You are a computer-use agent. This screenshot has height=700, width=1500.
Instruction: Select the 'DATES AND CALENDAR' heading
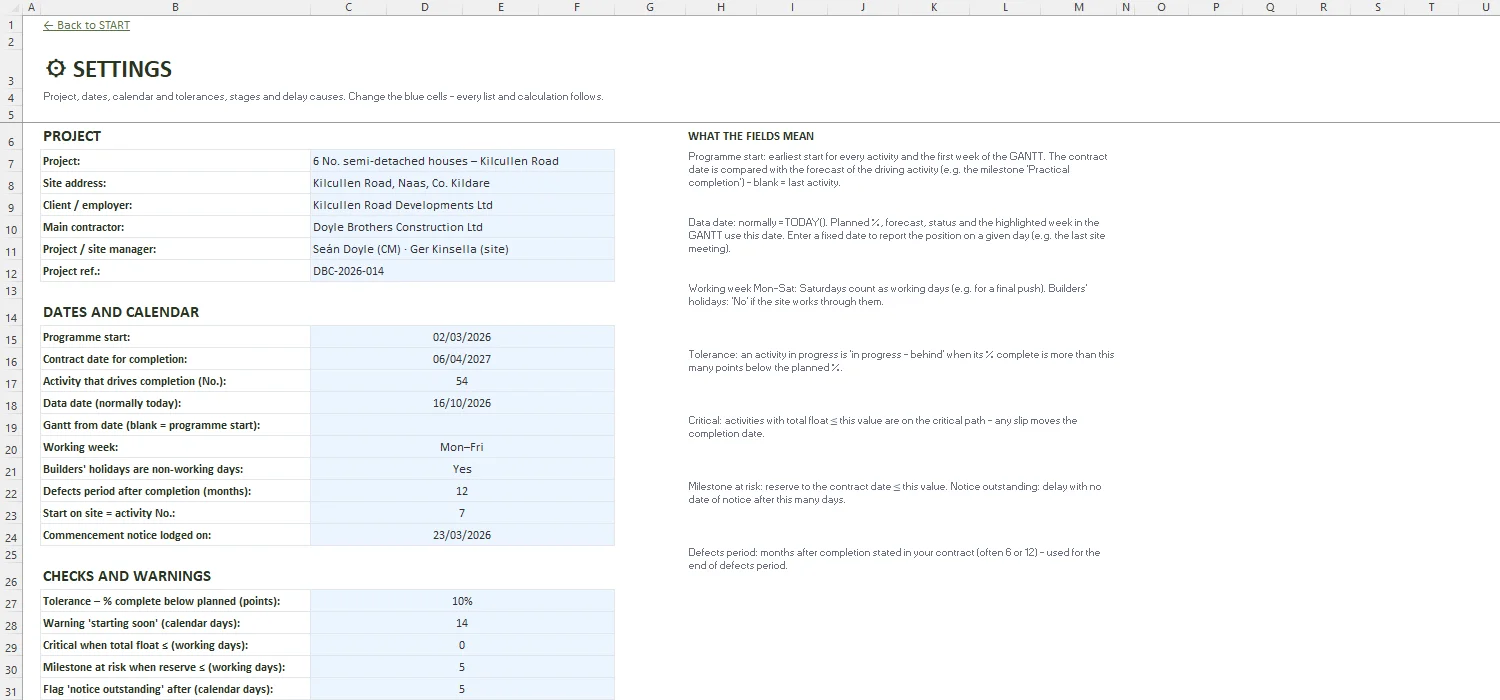[121, 312]
